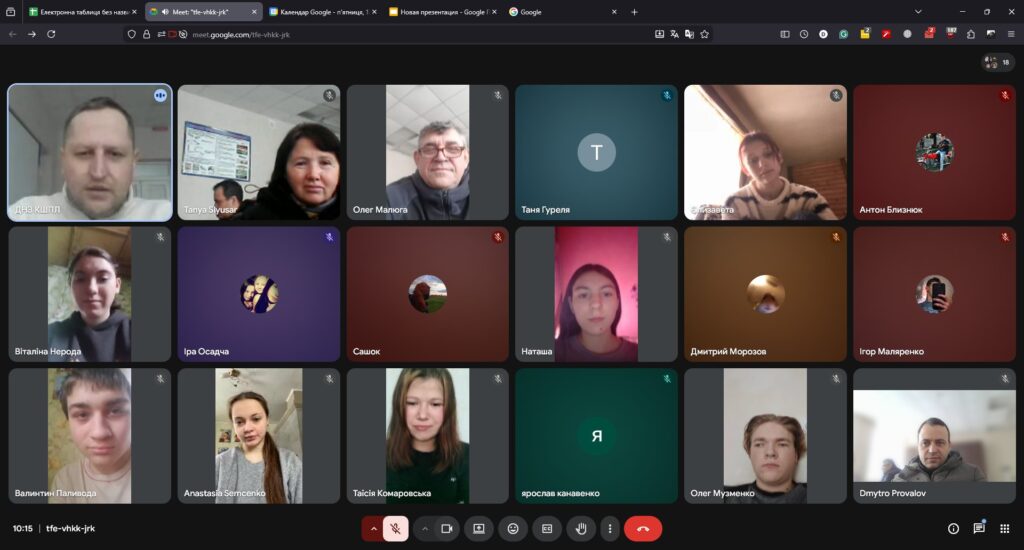
Task: Expand audio settings arrow beside microphone
Action: (374, 528)
